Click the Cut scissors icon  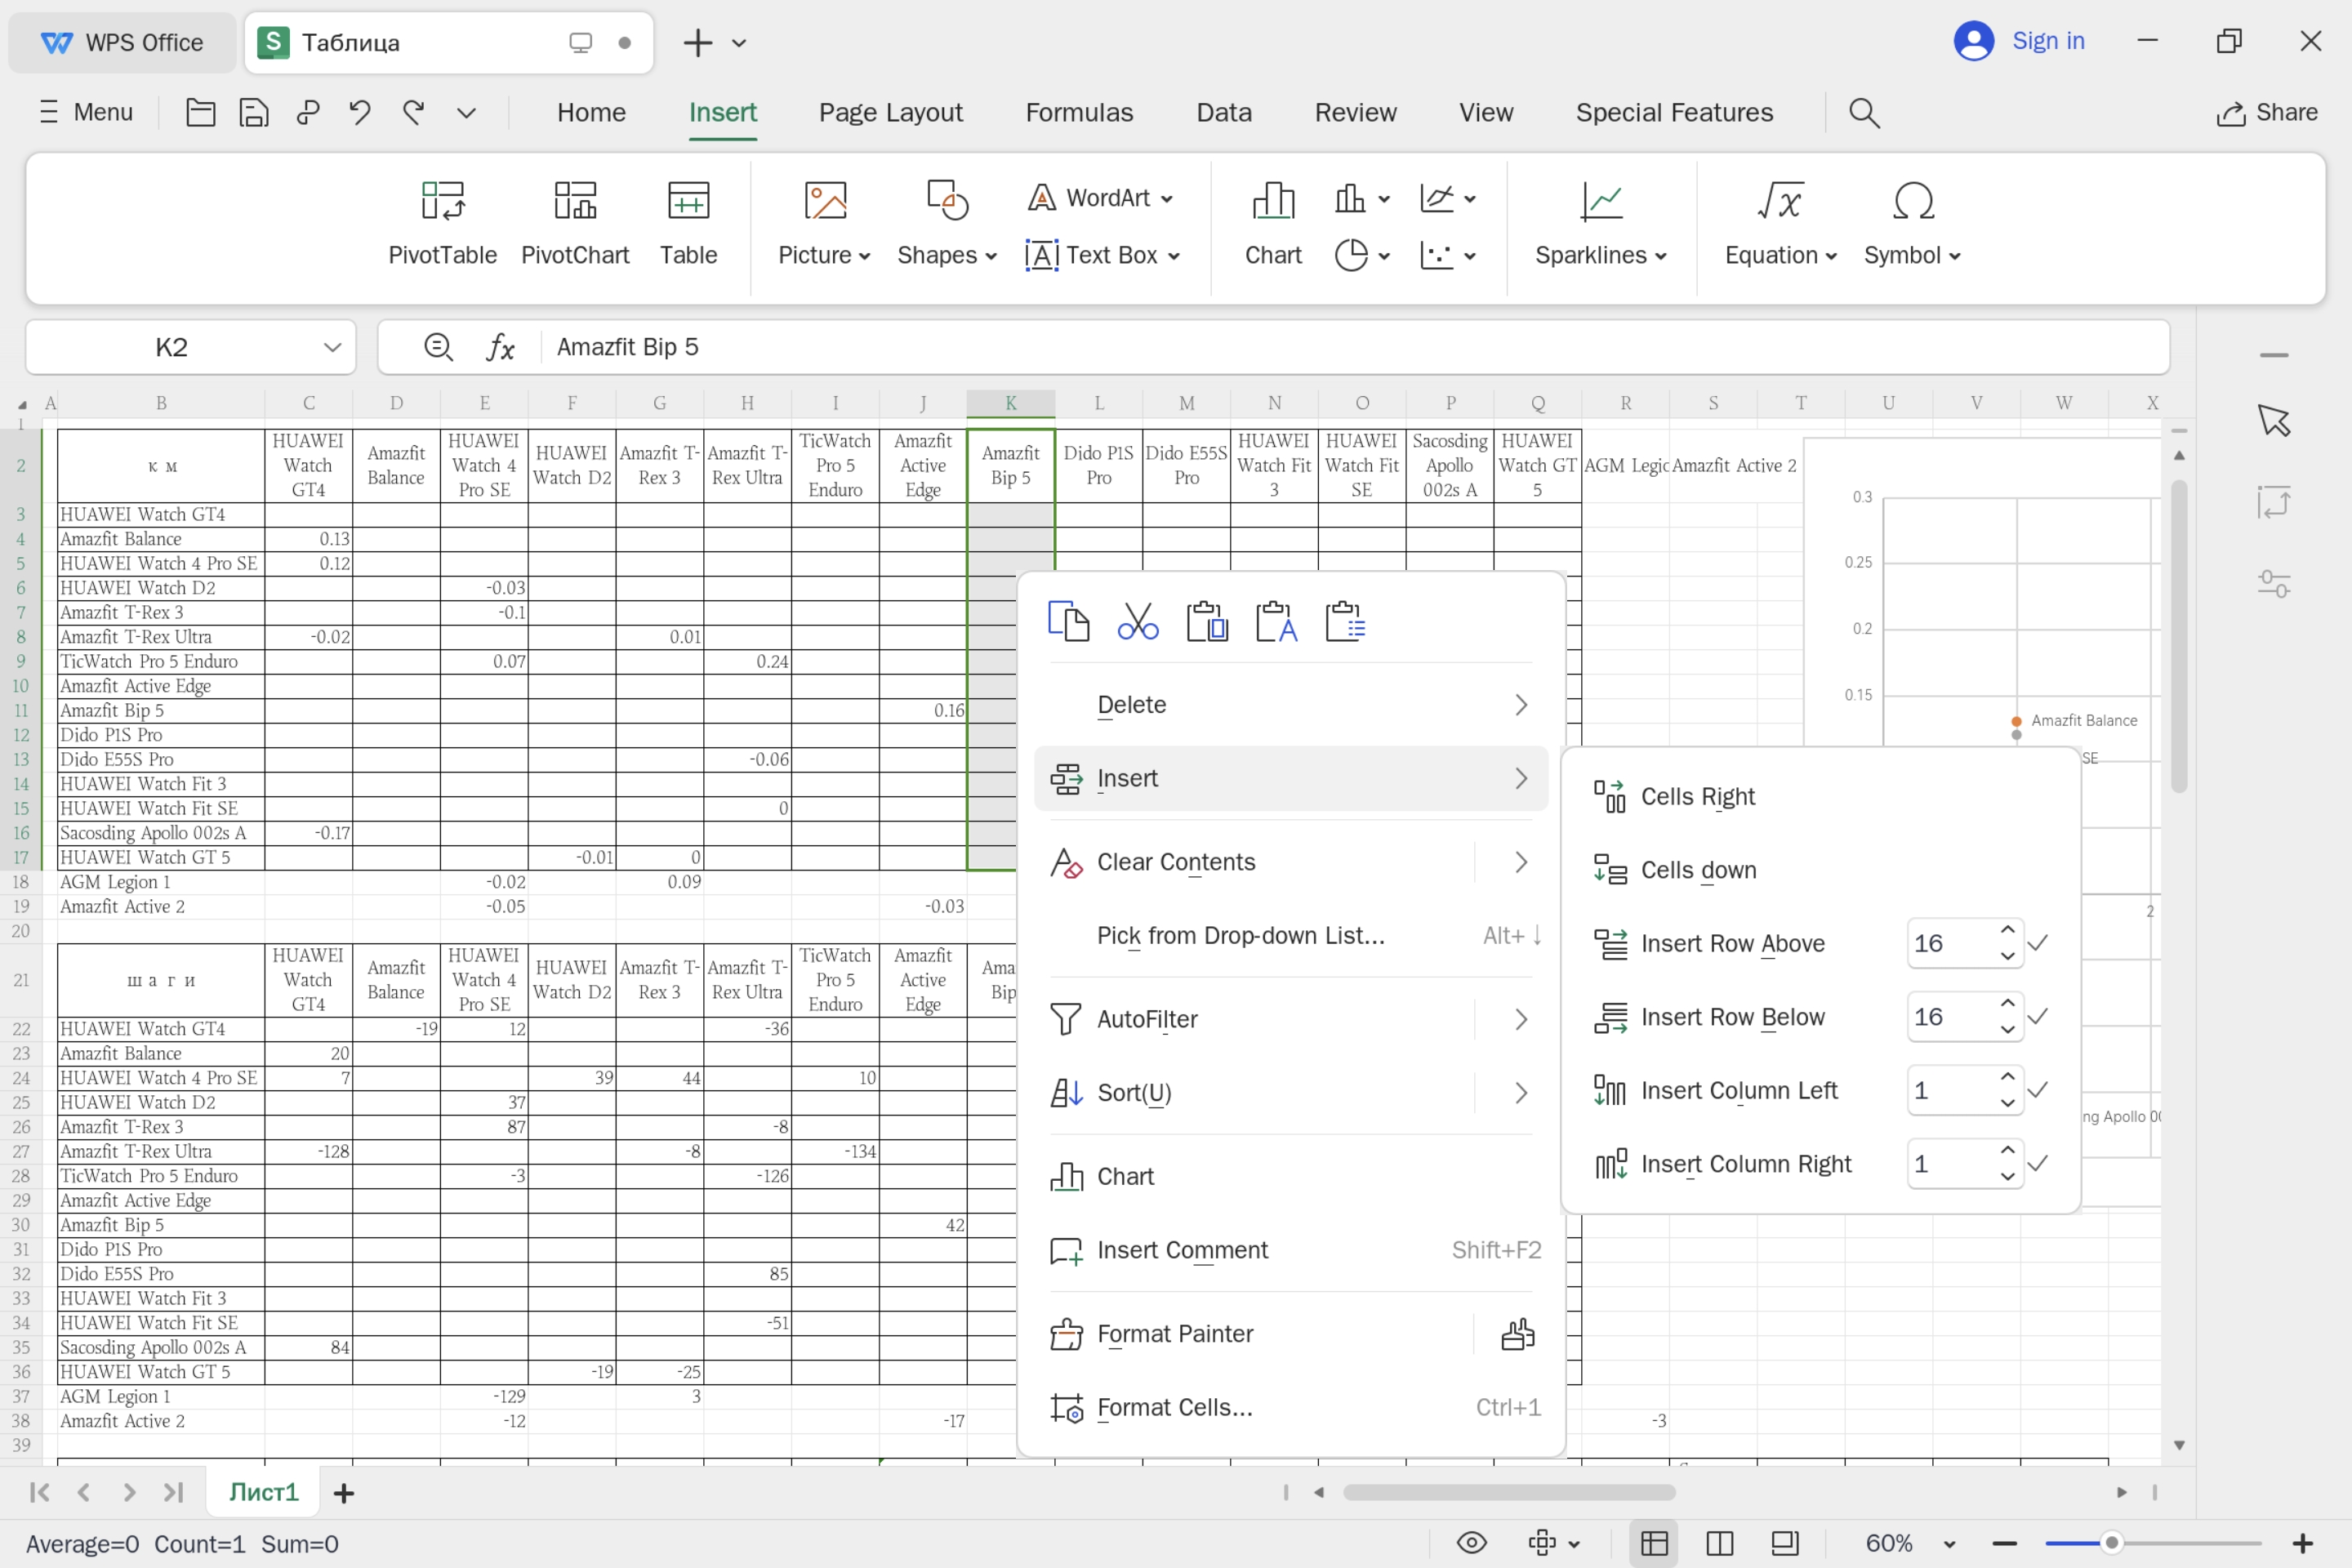tap(1138, 621)
